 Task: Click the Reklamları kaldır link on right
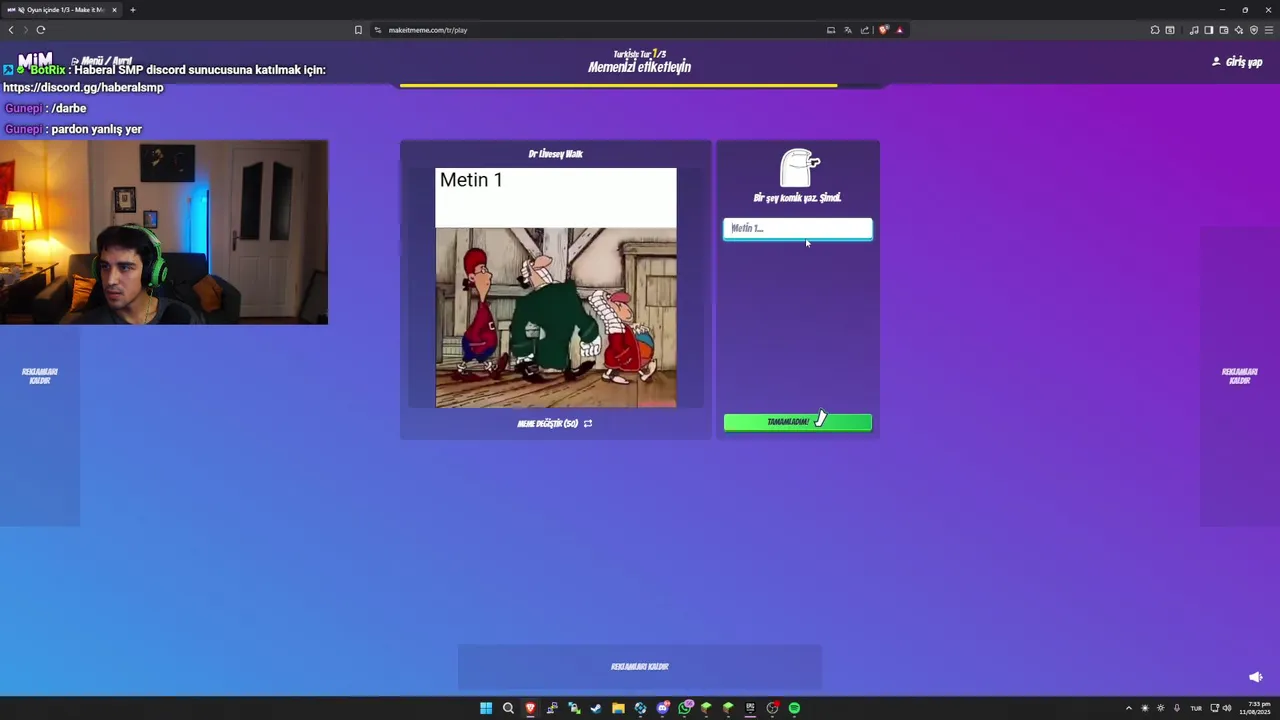[x=1240, y=376]
